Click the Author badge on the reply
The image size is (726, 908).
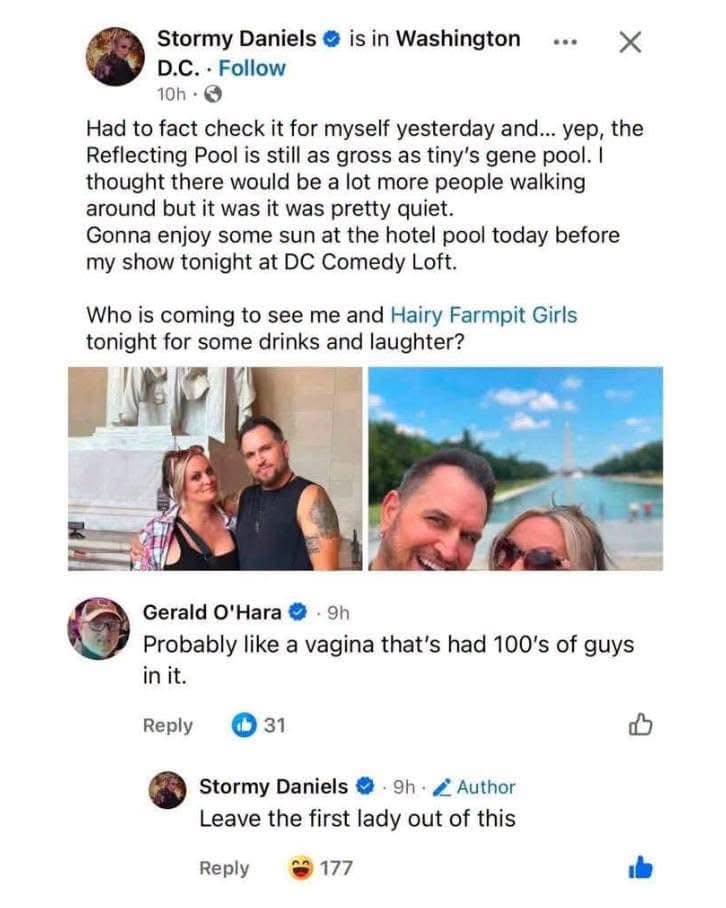[474, 787]
